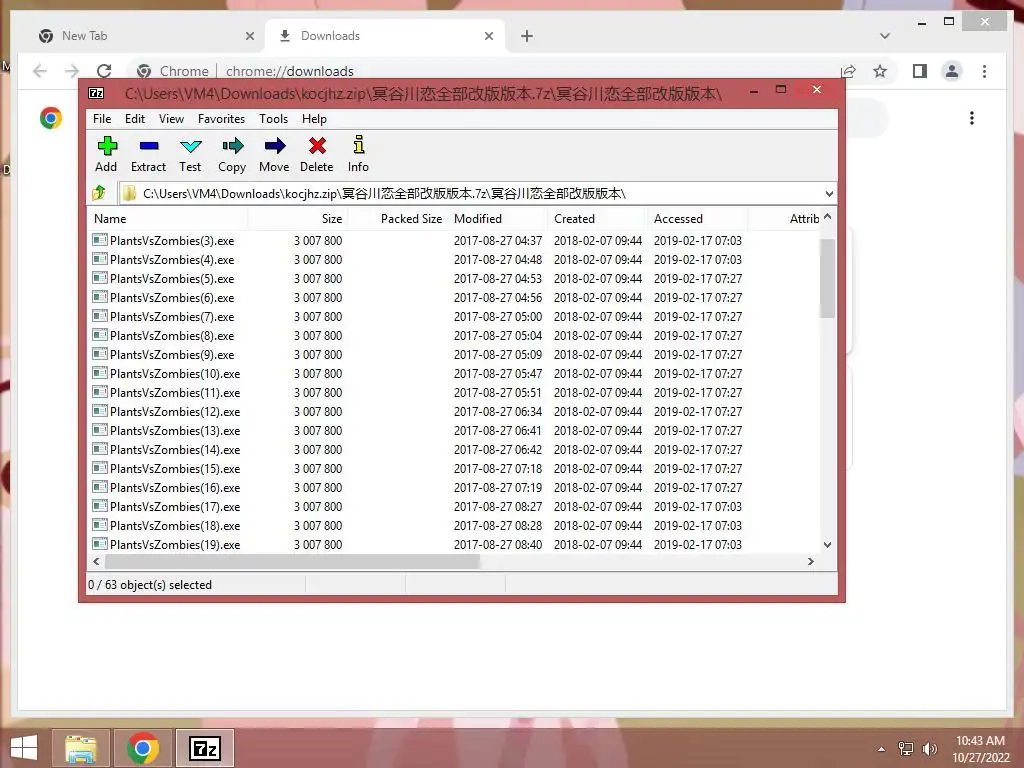Open Chrome profile avatar icon
This screenshot has height=768, width=1024.
click(x=952, y=71)
